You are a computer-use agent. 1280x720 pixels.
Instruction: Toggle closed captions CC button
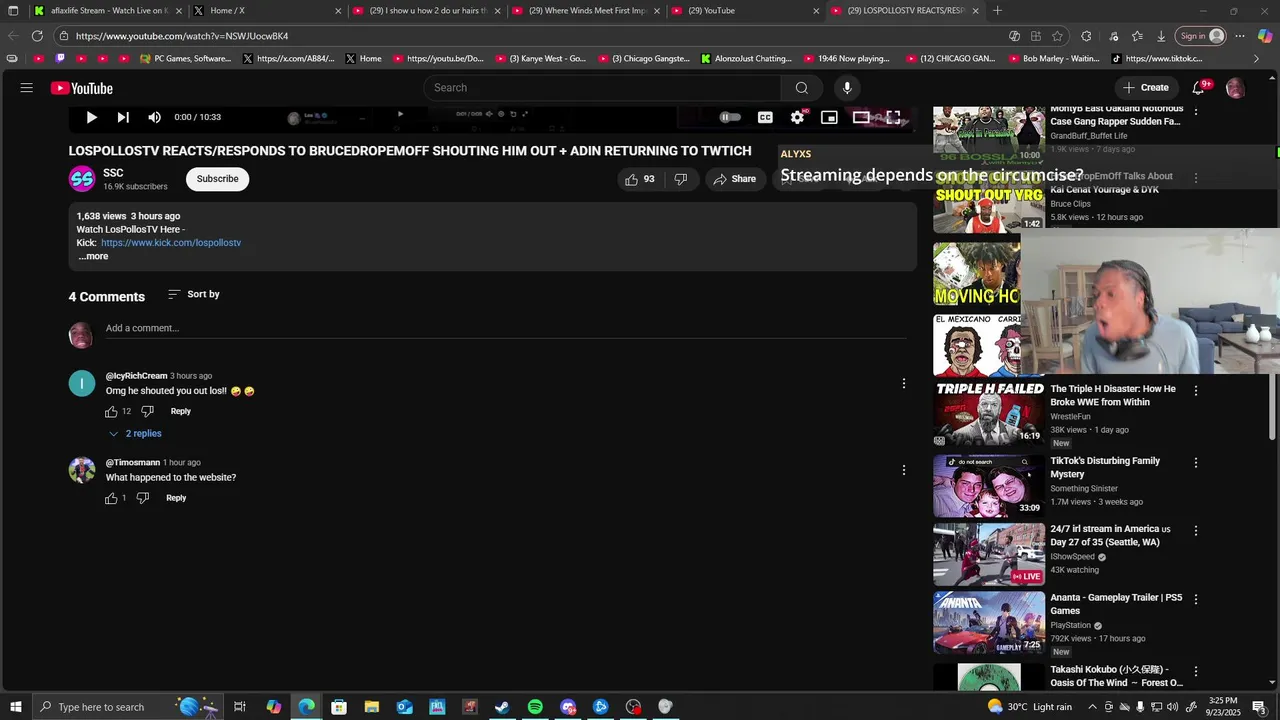coord(765,117)
